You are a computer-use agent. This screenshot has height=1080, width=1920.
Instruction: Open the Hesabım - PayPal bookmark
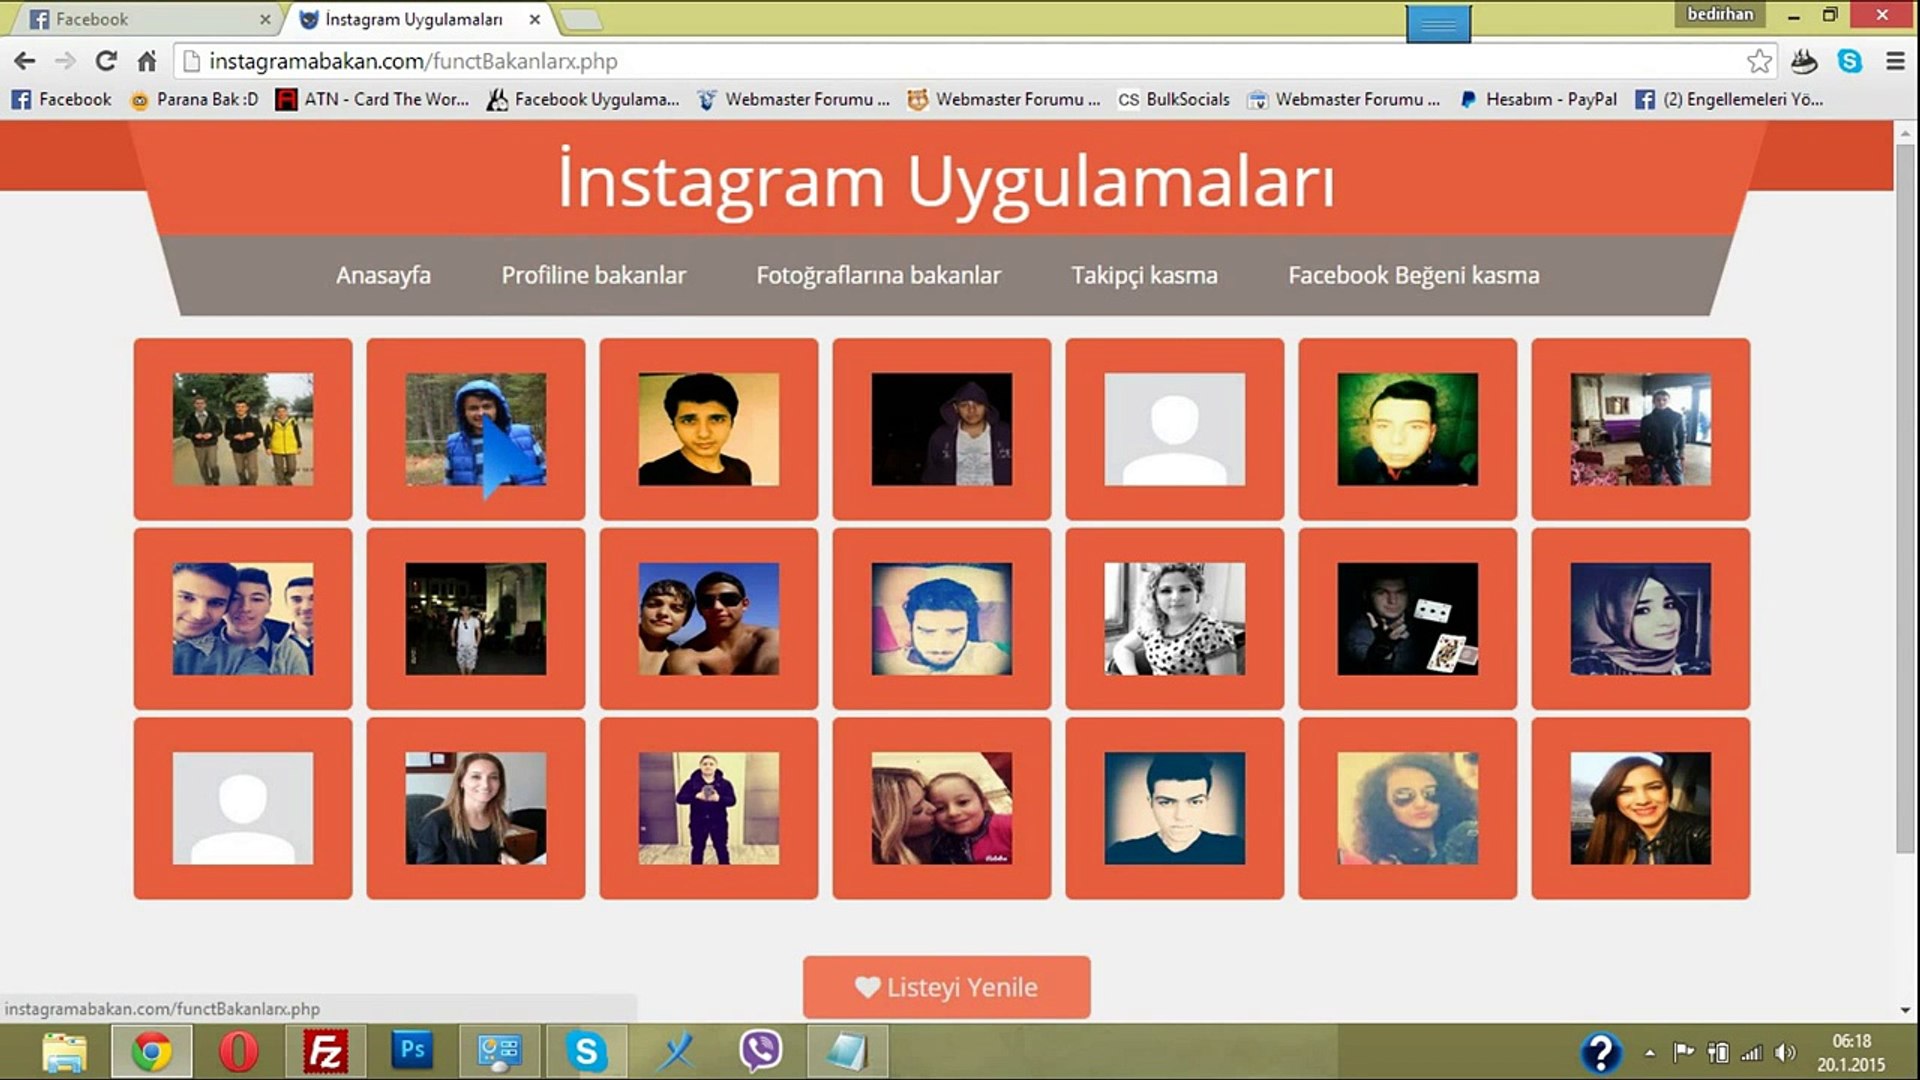[1538, 99]
